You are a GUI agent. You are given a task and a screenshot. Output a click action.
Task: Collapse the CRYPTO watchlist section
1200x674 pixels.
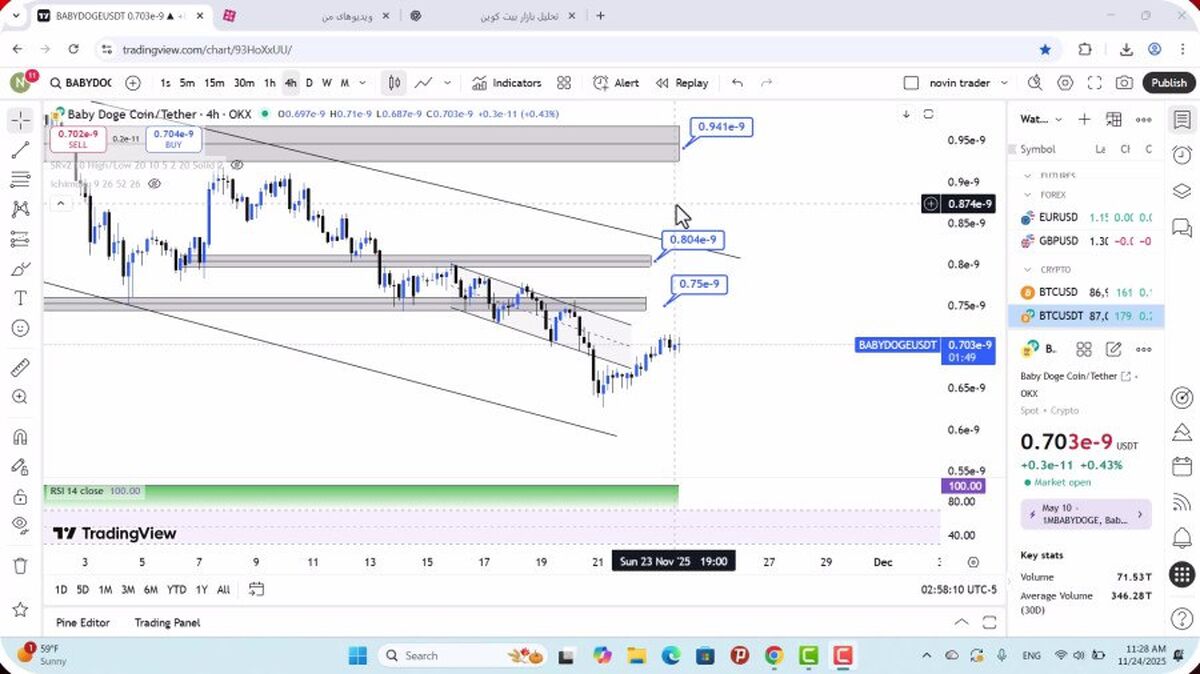pos(1029,270)
